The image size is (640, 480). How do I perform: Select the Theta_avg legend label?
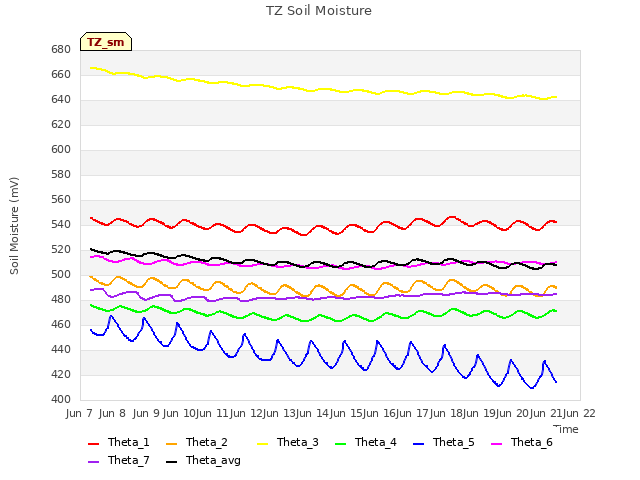tap(213, 461)
